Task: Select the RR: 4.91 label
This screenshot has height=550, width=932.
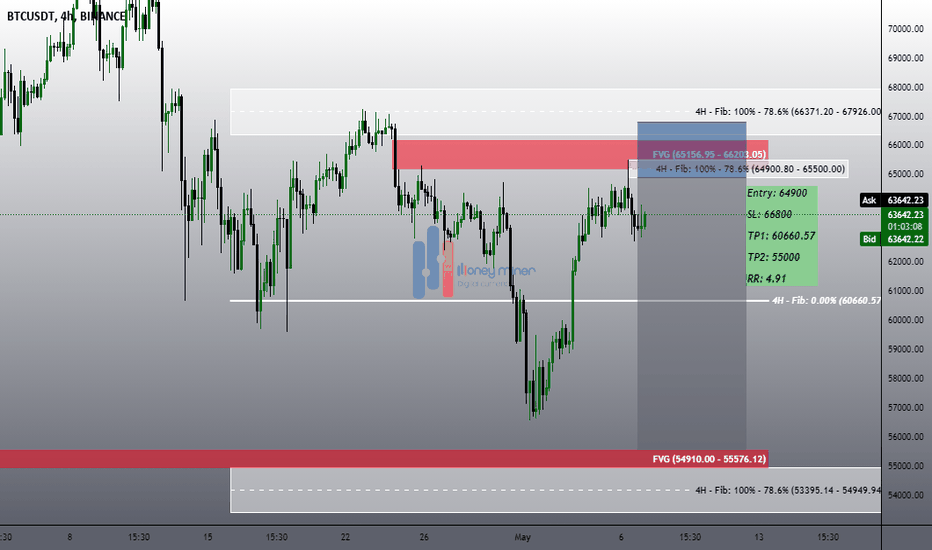Action: [x=767, y=279]
